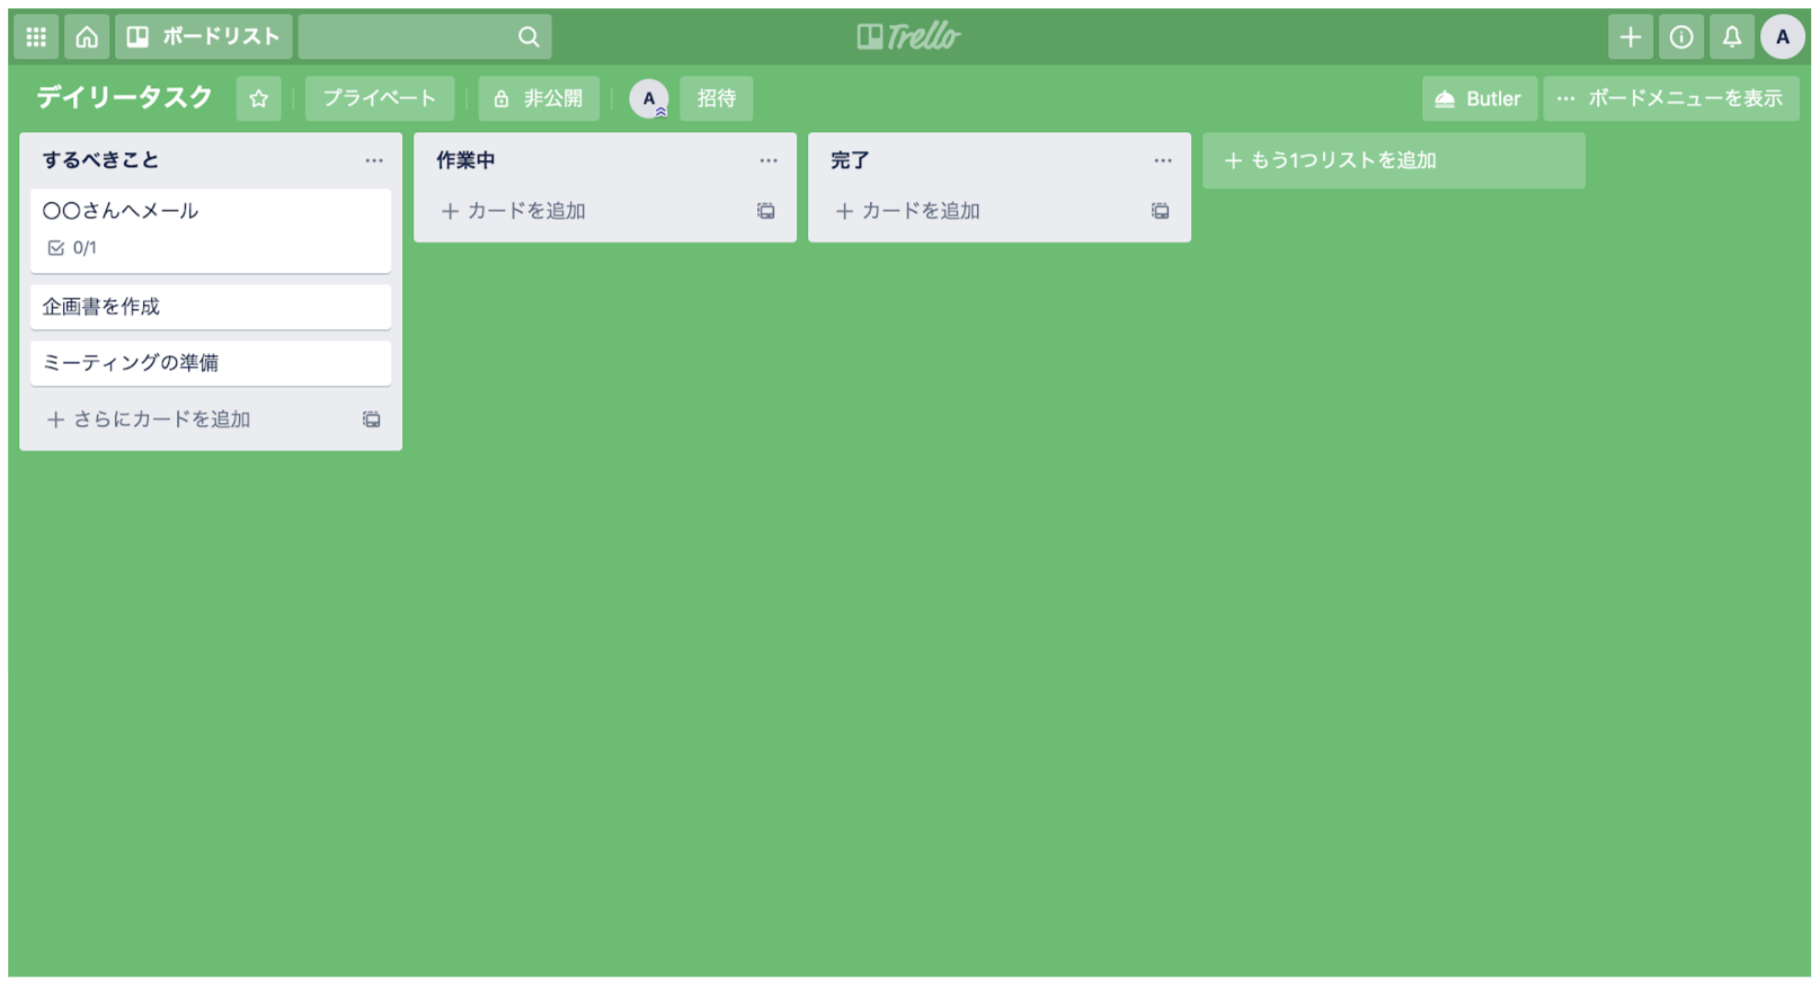
Task: Click もう1つリストを追加 to add list
Action: tap(1393, 160)
